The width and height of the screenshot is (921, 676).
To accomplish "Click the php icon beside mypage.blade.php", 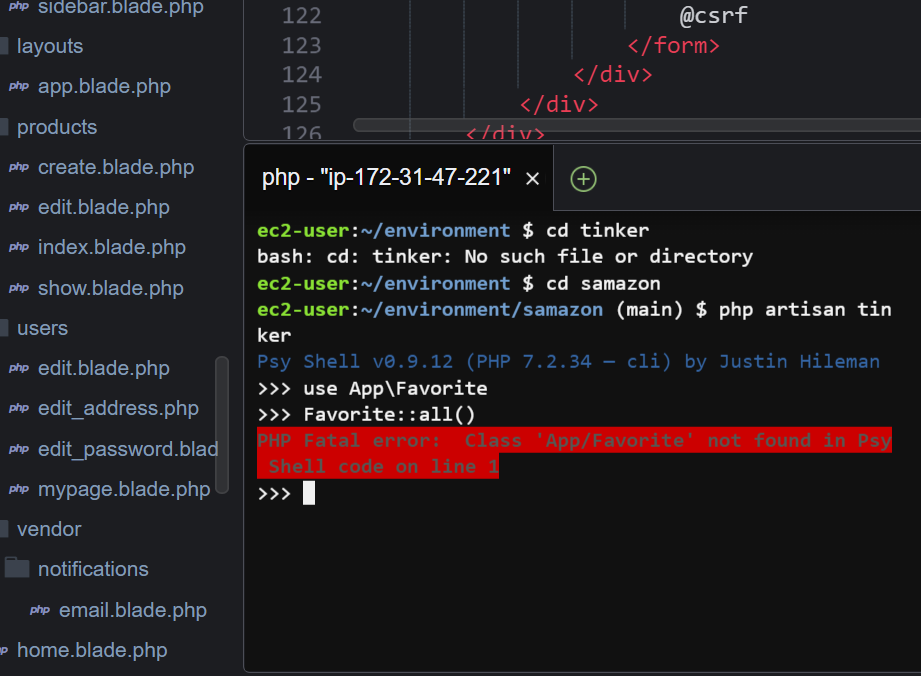I will [x=18, y=489].
